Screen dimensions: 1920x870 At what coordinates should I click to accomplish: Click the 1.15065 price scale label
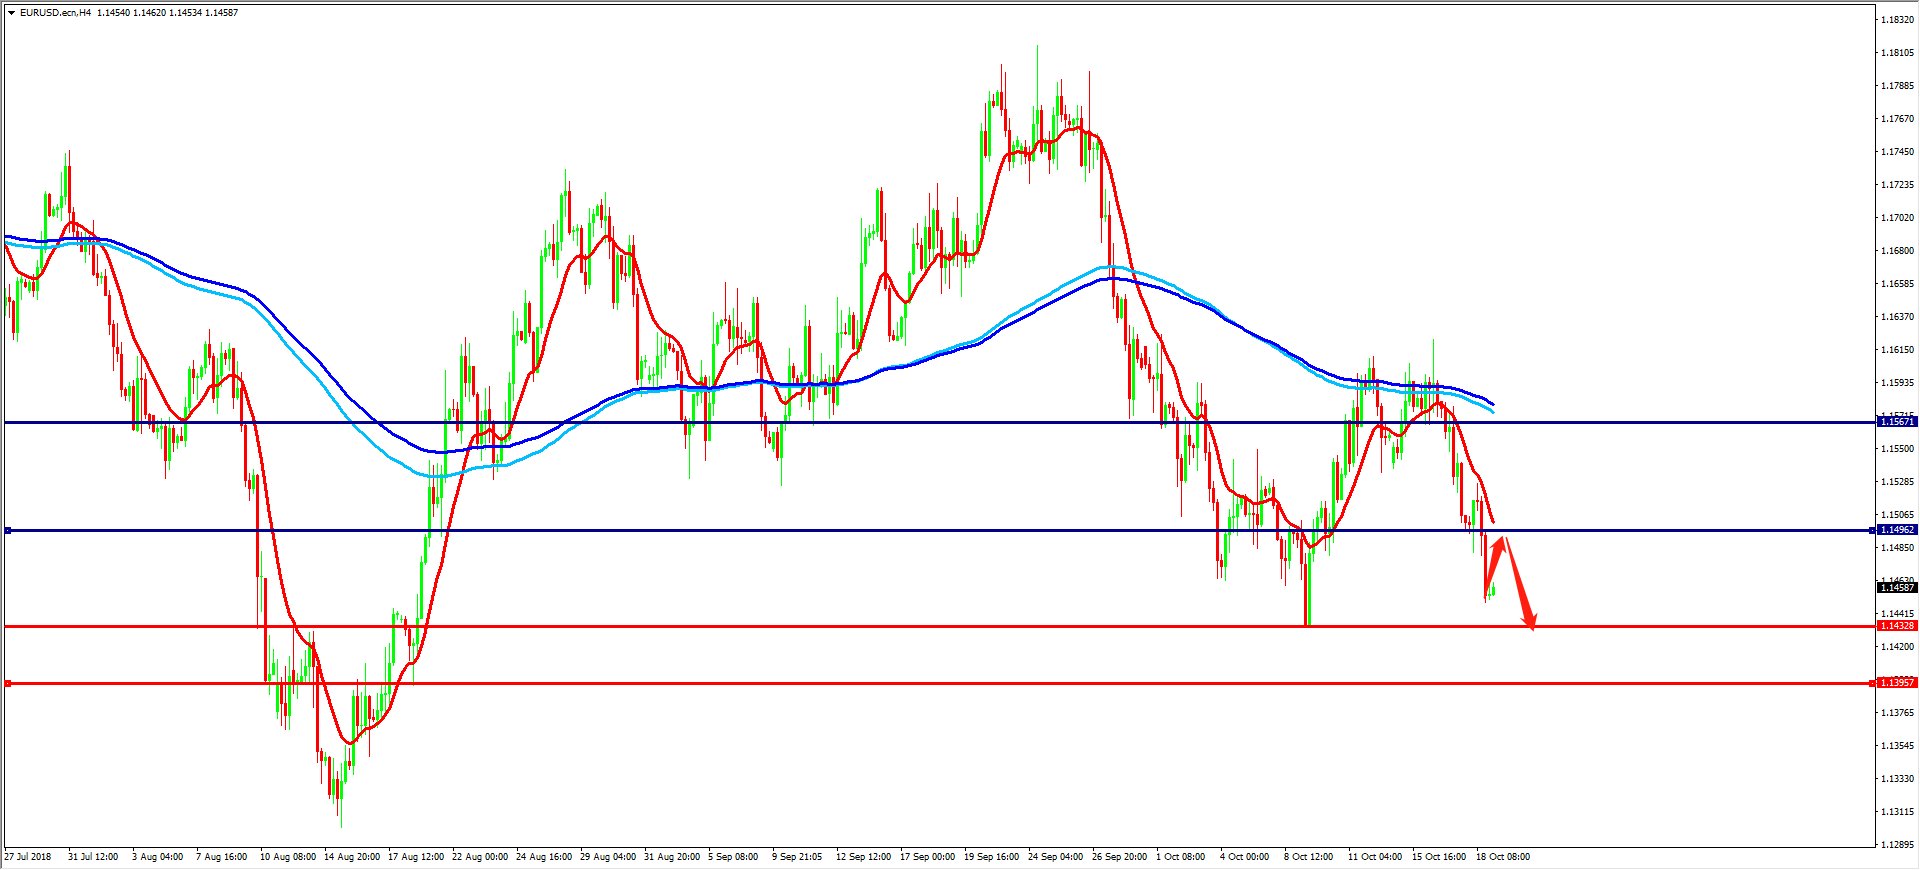point(1898,514)
